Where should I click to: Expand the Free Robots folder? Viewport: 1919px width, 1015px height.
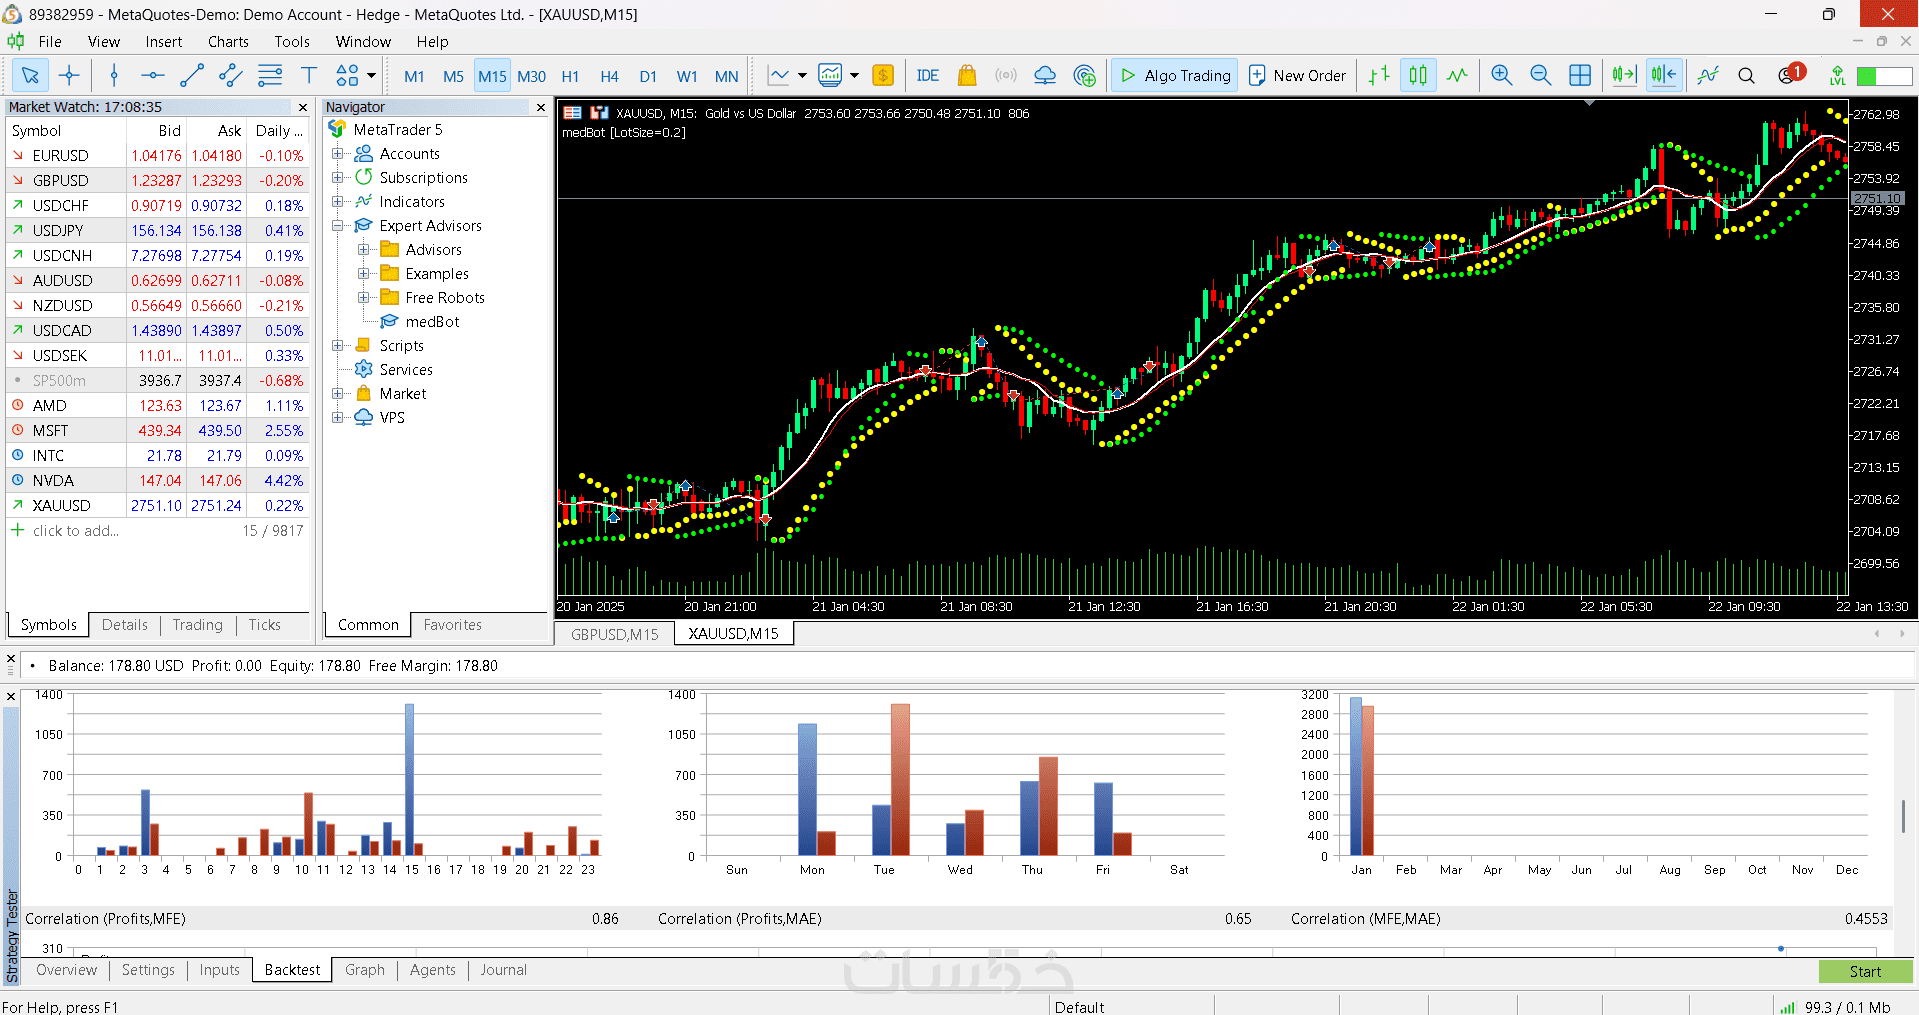click(364, 297)
